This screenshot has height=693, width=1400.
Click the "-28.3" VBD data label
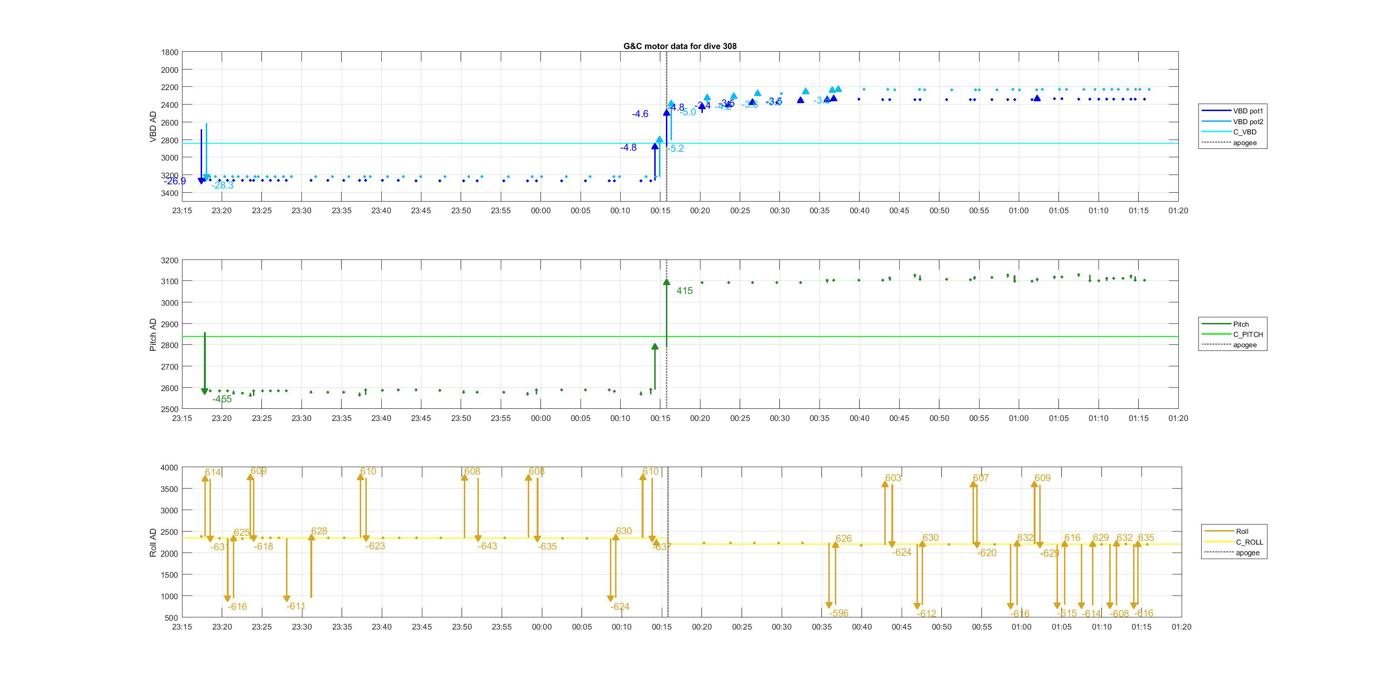click(222, 185)
